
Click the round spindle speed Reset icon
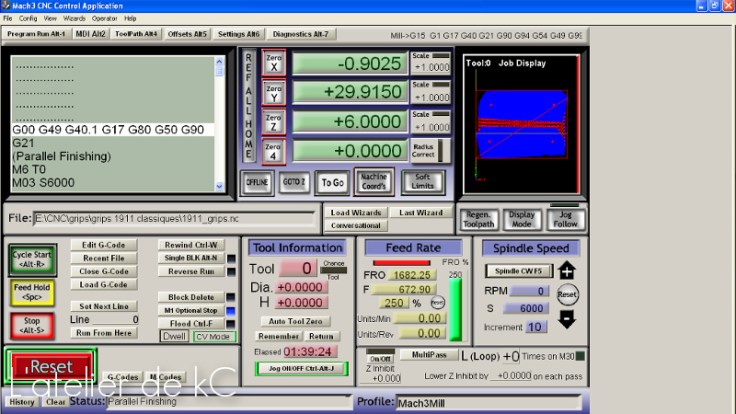pyautogui.click(x=567, y=295)
